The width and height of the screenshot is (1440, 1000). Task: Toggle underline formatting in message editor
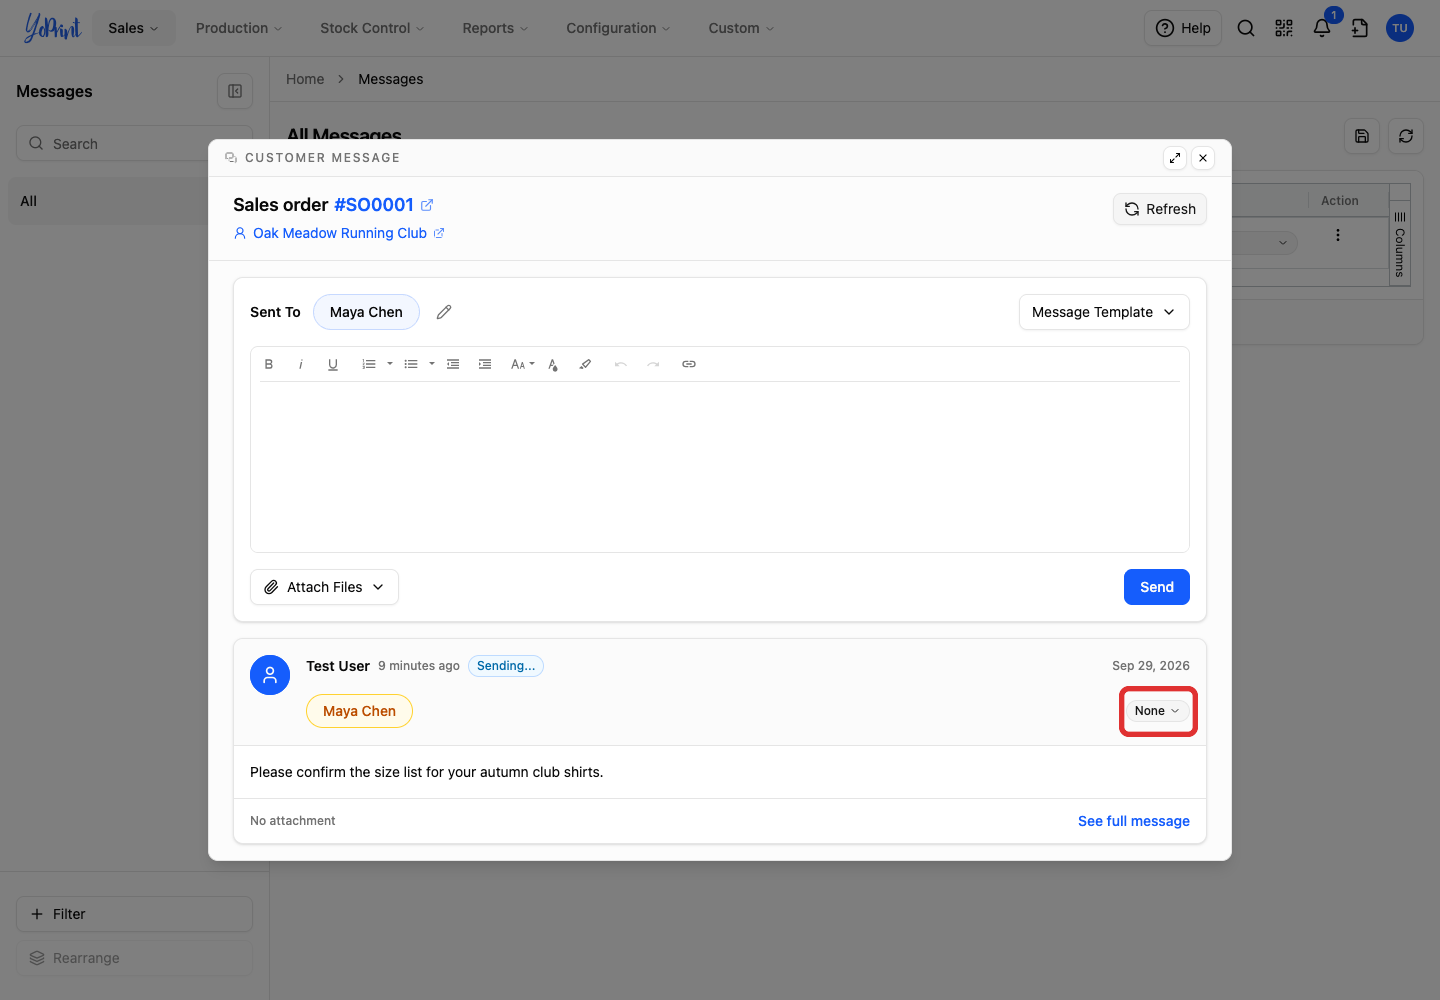tap(333, 364)
